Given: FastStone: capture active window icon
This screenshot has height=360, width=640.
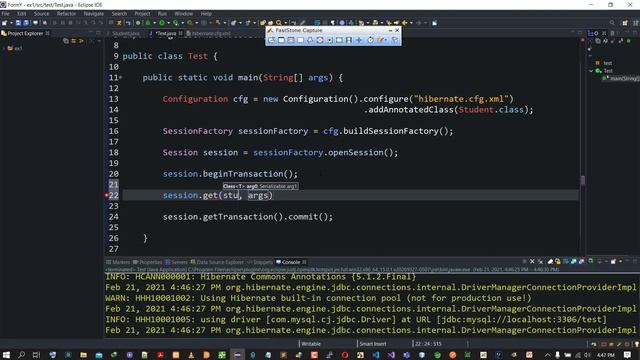Looking at the screenshot, I should (x=281, y=40).
